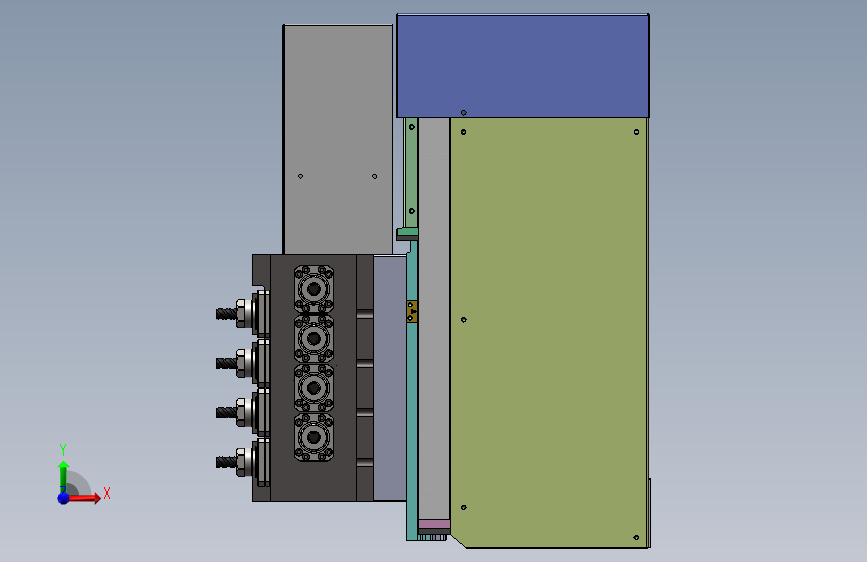Pick the bottom-right screw hole on olive panel
Screen dimensions: 867x562
pos(636,537)
